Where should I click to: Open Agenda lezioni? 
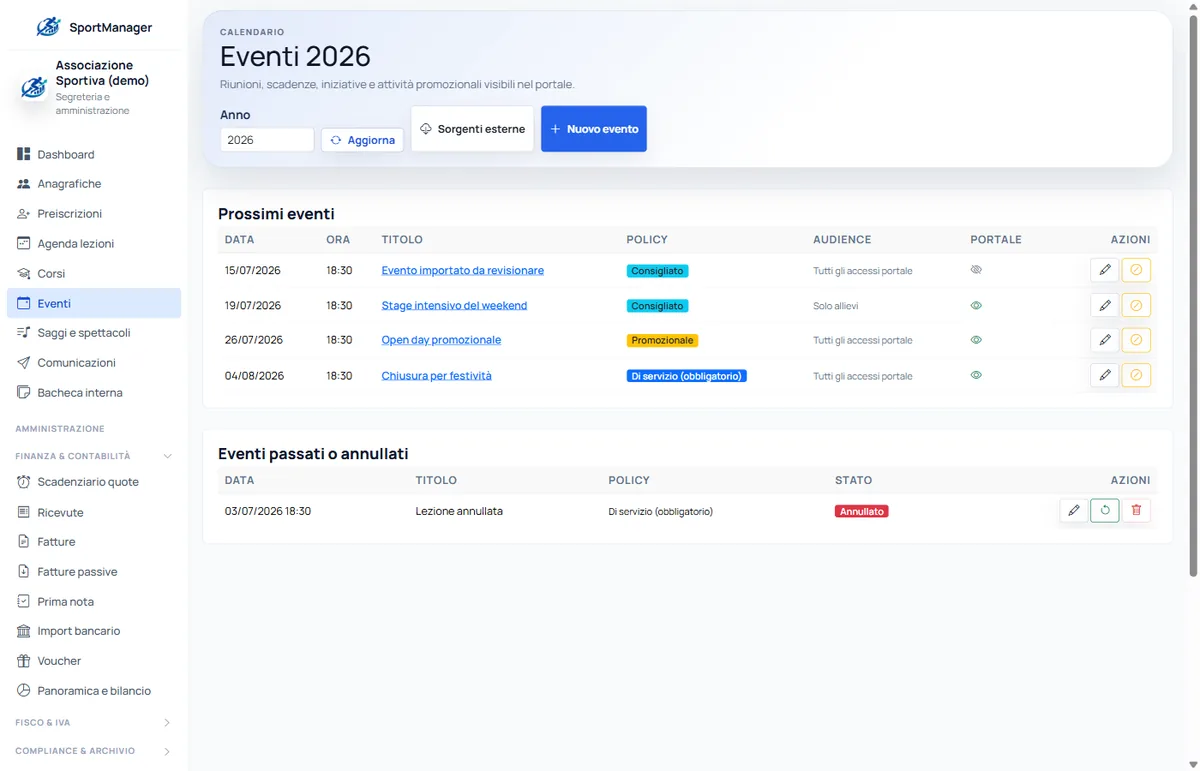point(94,244)
